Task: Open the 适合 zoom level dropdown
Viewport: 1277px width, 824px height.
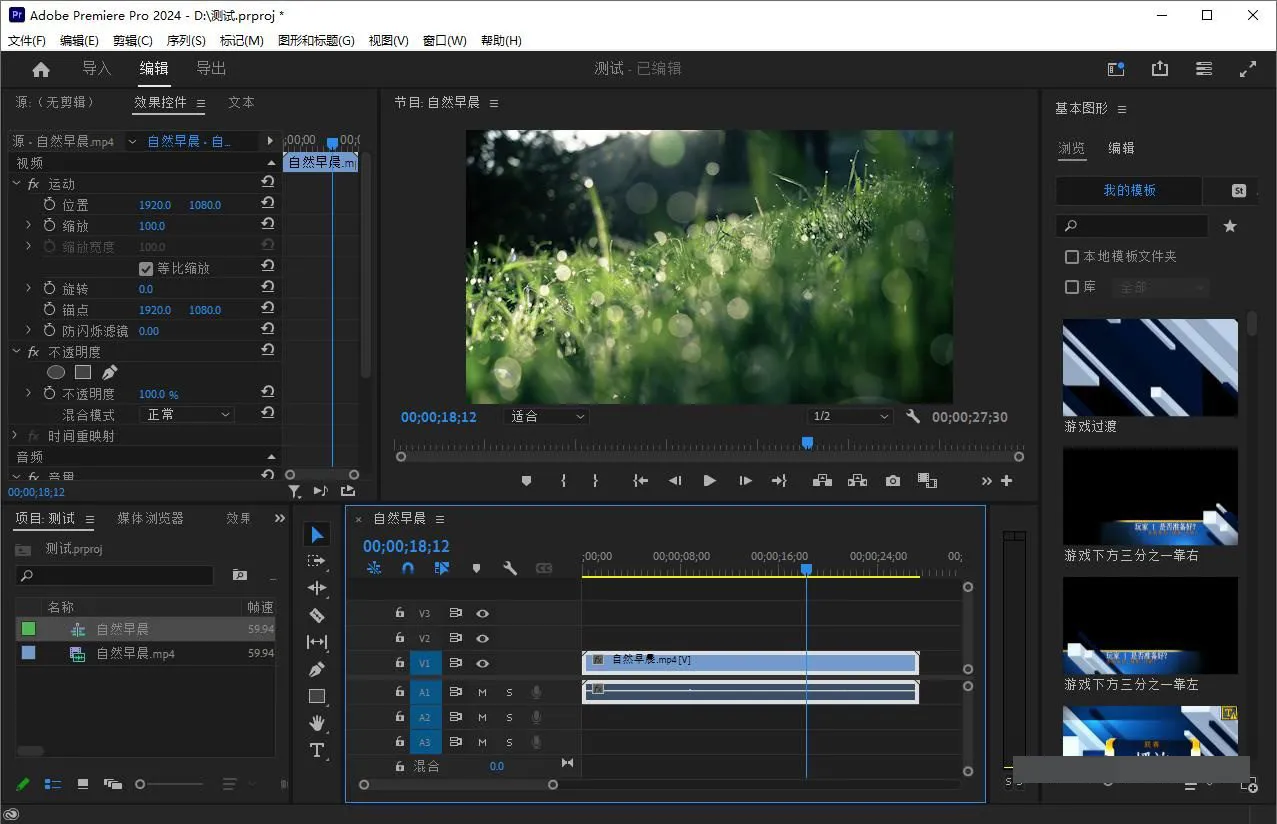Action: tap(547, 417)
